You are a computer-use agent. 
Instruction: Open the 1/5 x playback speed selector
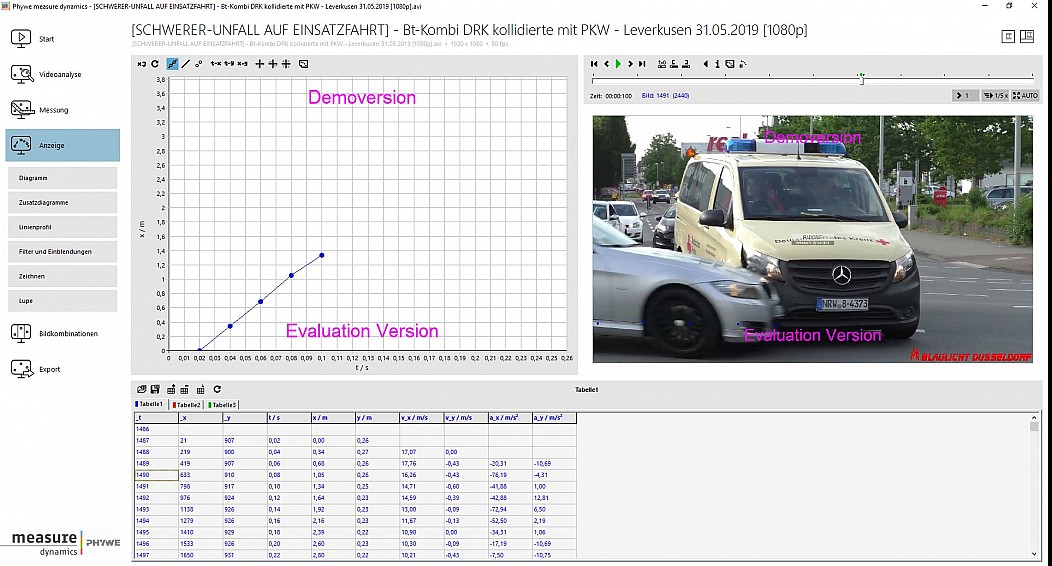995,96
